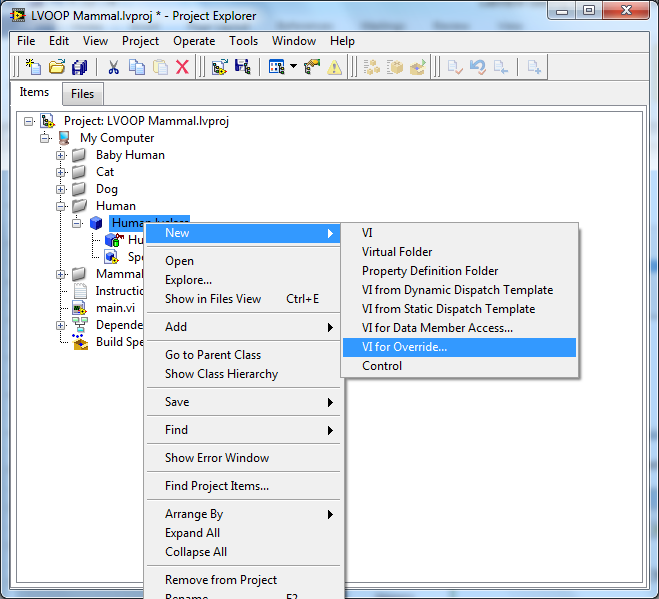
Task: Select VI from Static Dispatch Template
Action: tap(459, 309)
